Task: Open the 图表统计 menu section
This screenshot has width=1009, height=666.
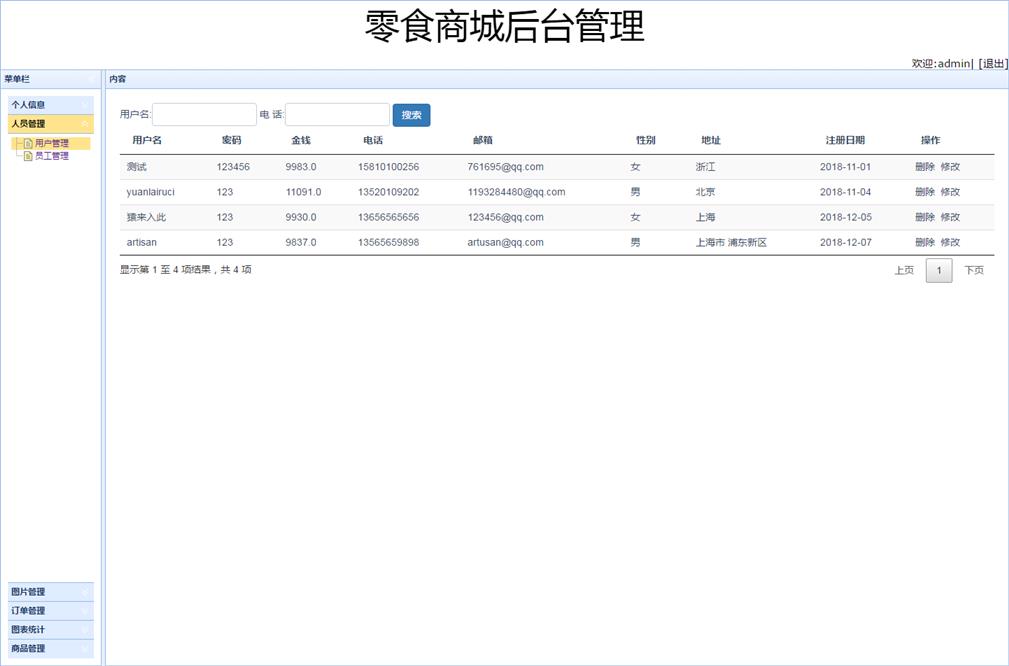Action: point(50,630)
